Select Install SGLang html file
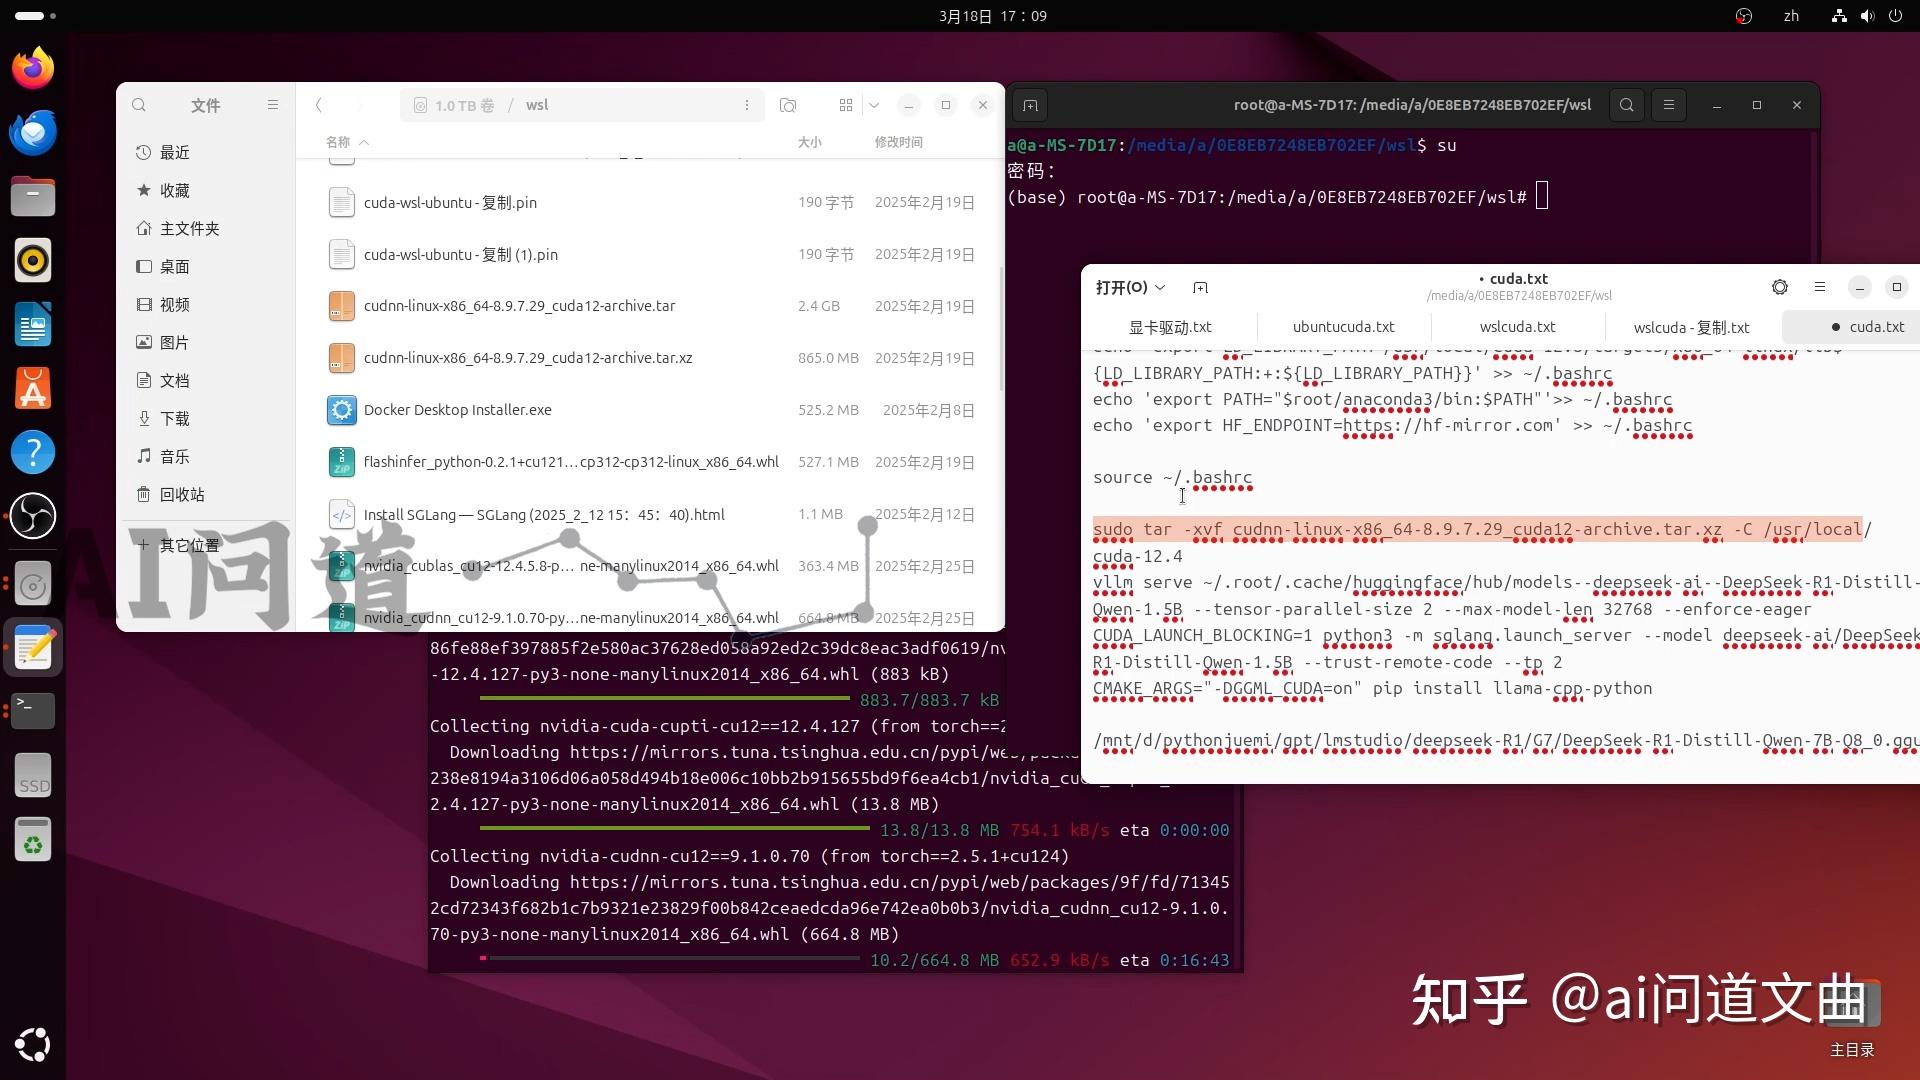The height and width of the screenshot is (1080, 1920). 650,514
